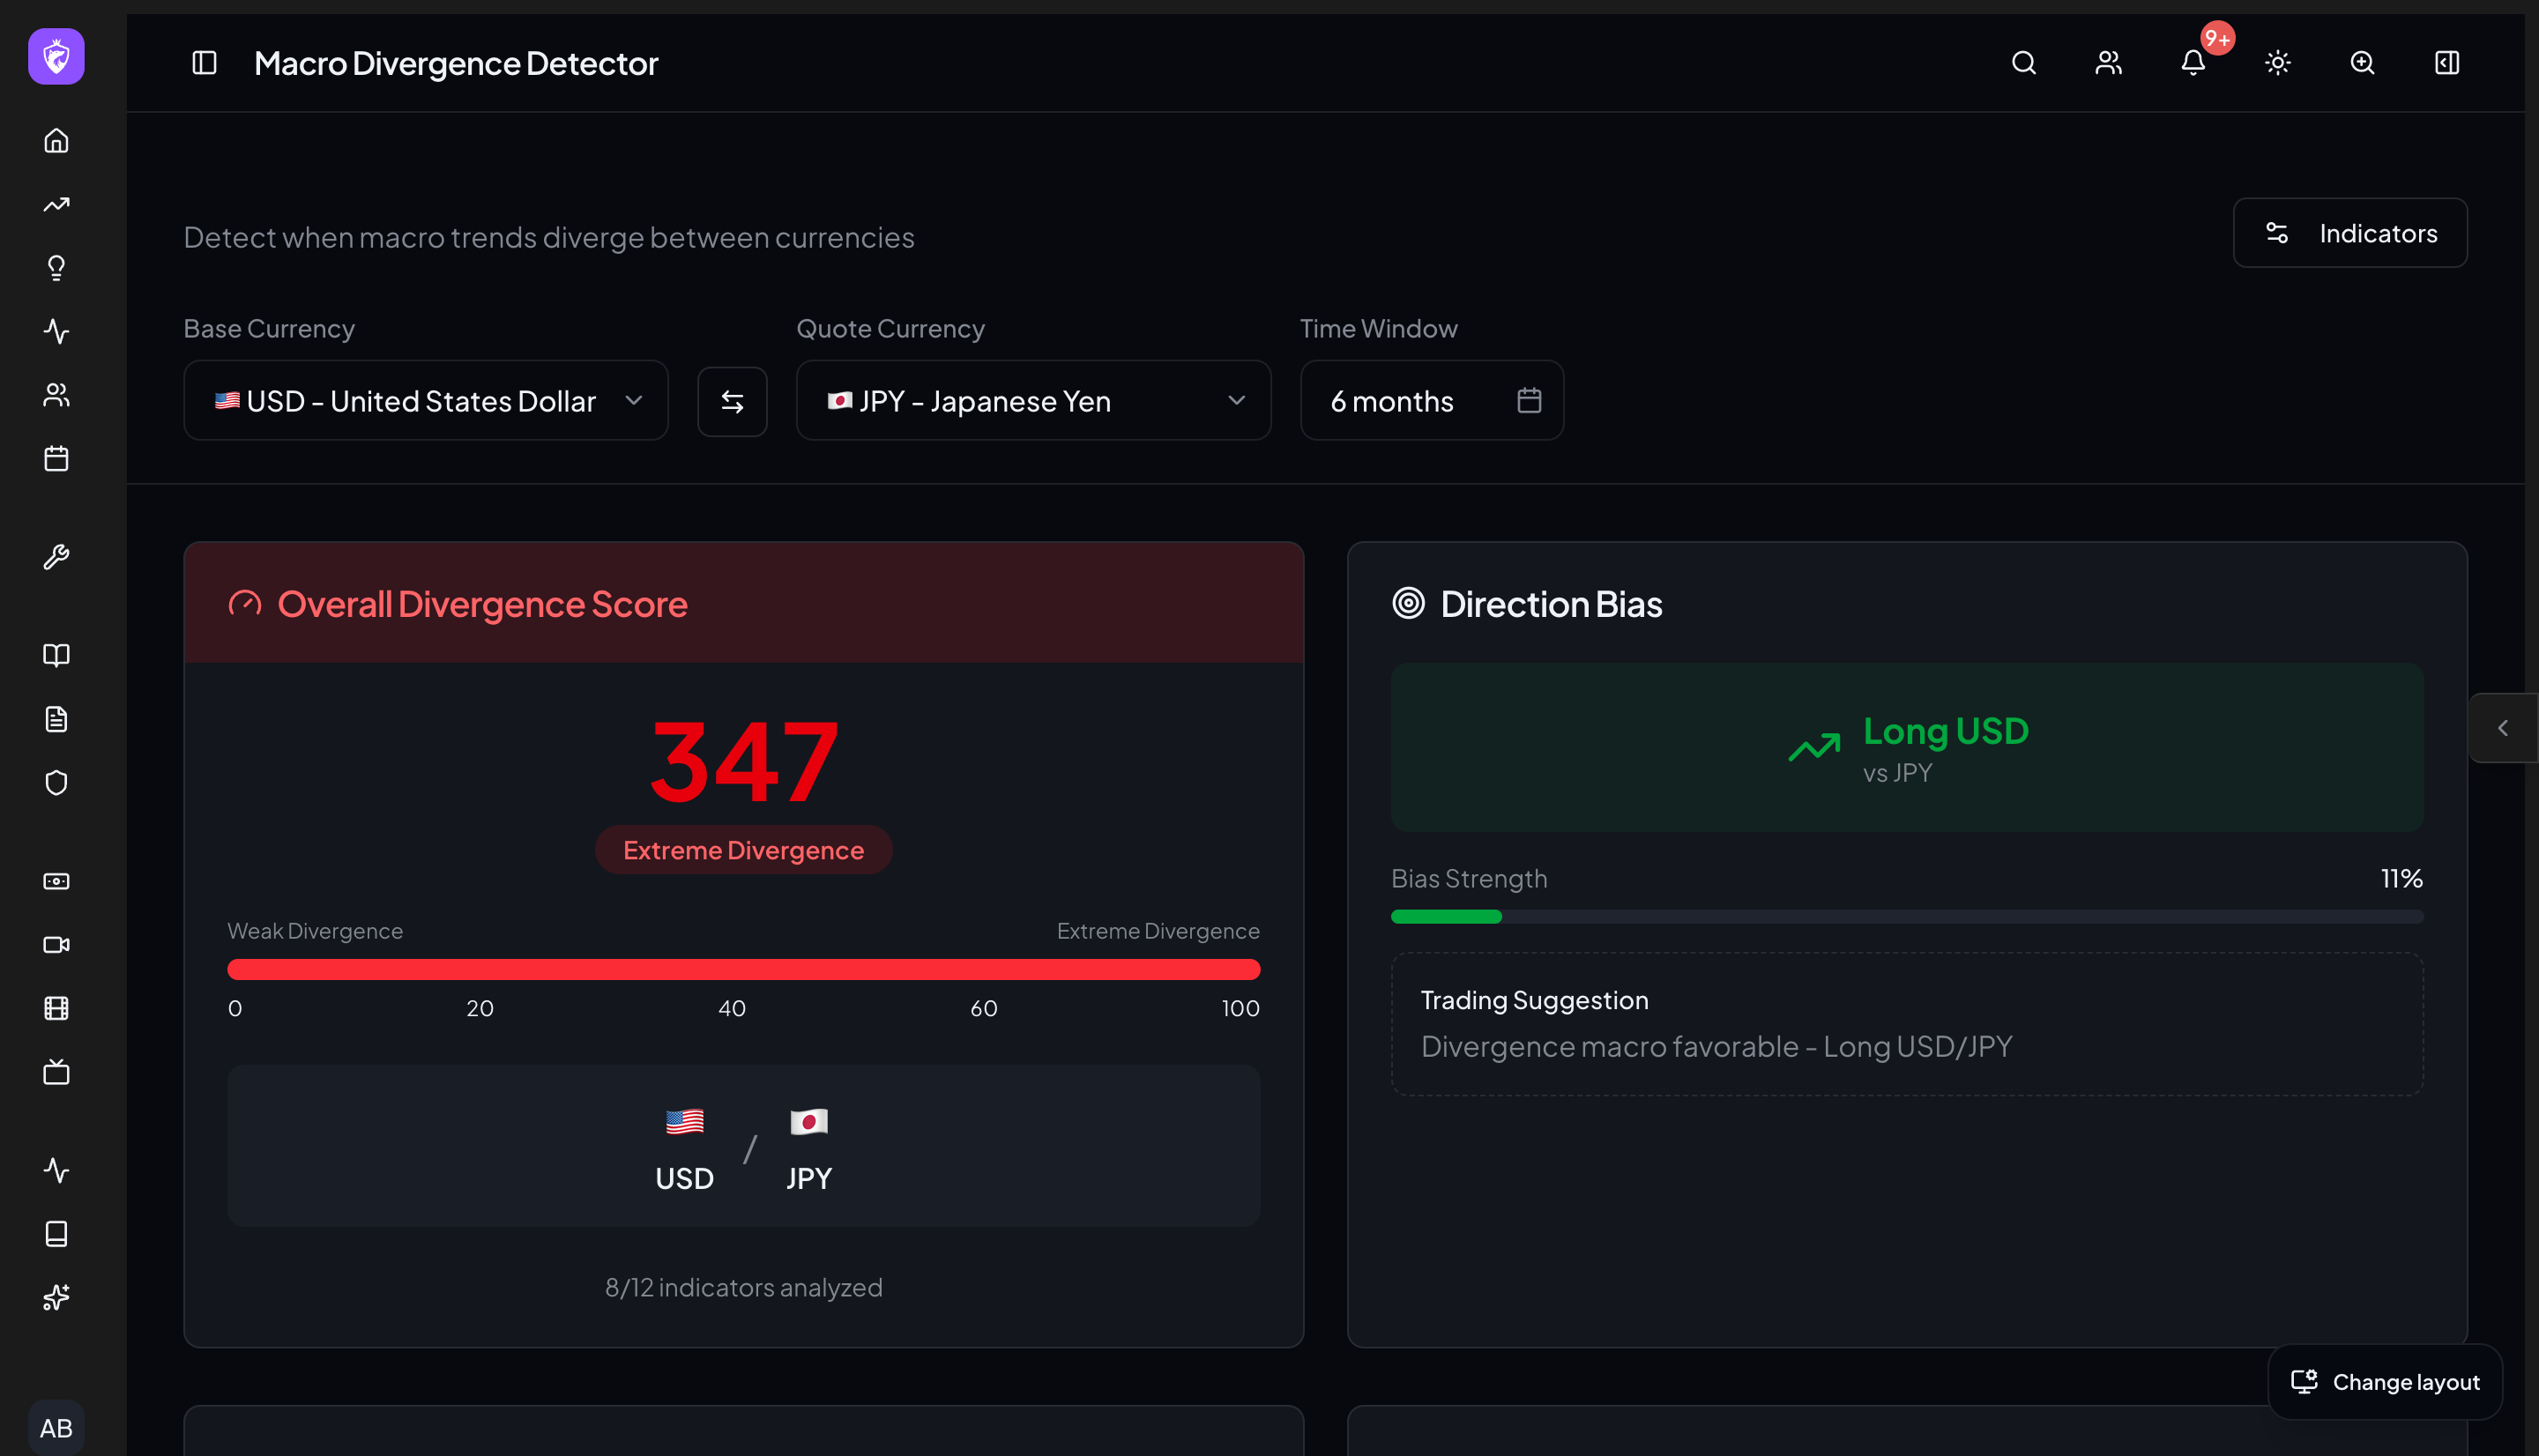Image resolution: width=2539 pixels, height=1456 pixels.
Task: Open the banknote sidebar icon
Action: click(x=56, y=881)
